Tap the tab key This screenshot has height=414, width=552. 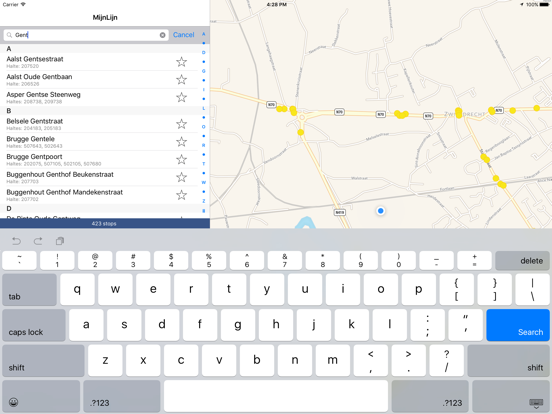(x=30, y=290)
